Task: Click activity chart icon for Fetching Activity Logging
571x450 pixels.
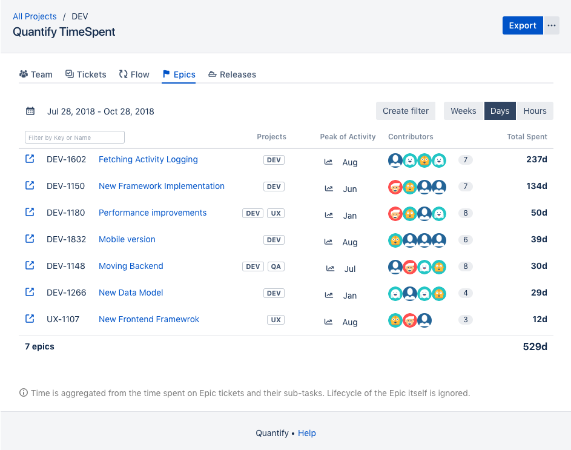Action: (x=328, y=162)
